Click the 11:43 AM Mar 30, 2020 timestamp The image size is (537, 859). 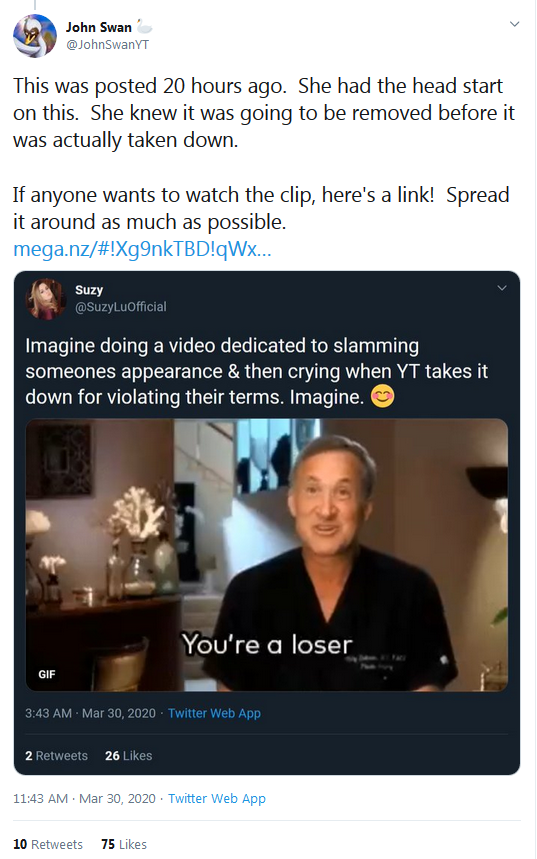pyautogui.click(x=84, y=799)
